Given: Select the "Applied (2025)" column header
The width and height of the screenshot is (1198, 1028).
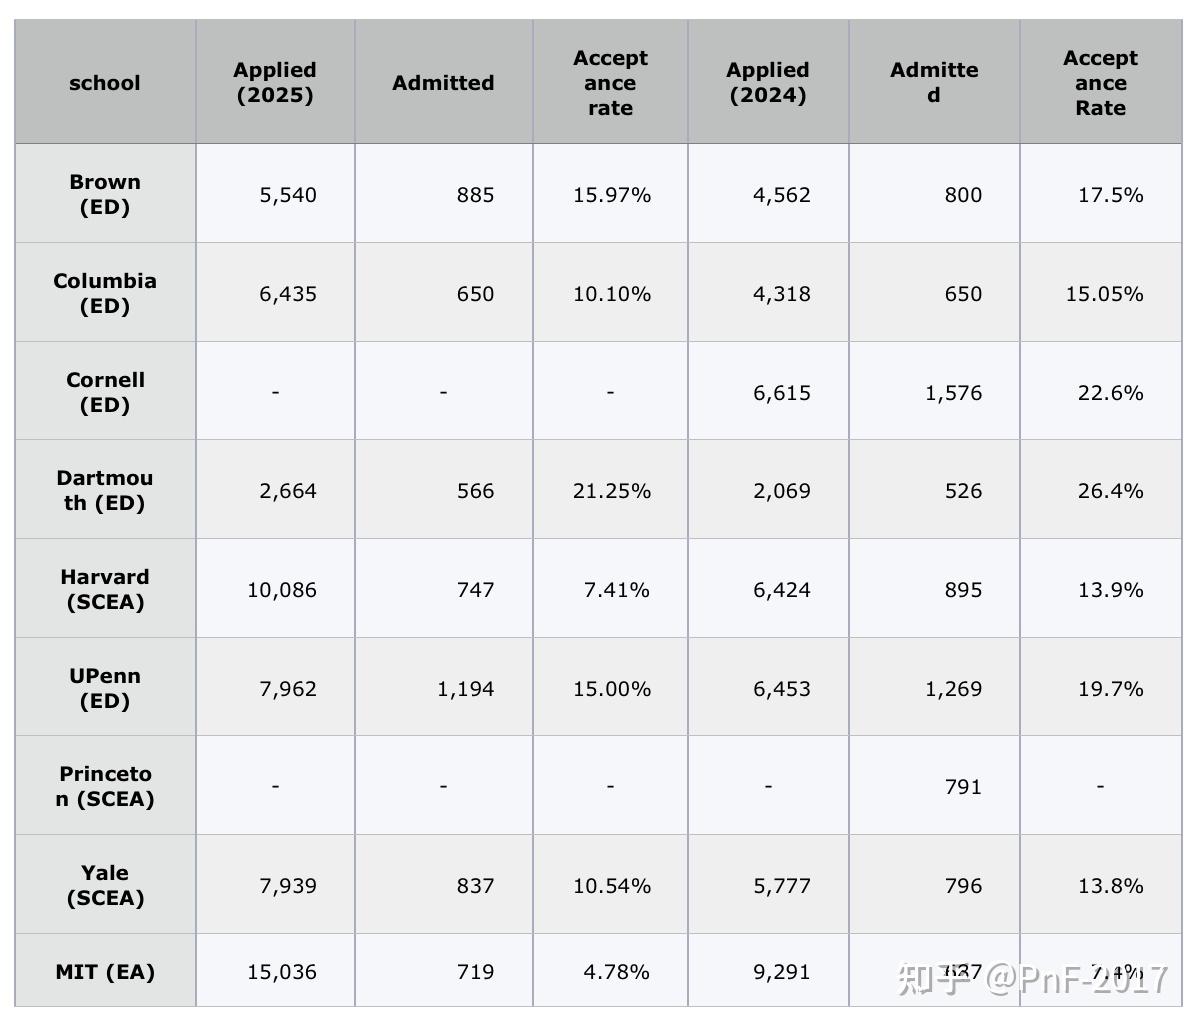Looking at the screenshot, I should point(275,83).
